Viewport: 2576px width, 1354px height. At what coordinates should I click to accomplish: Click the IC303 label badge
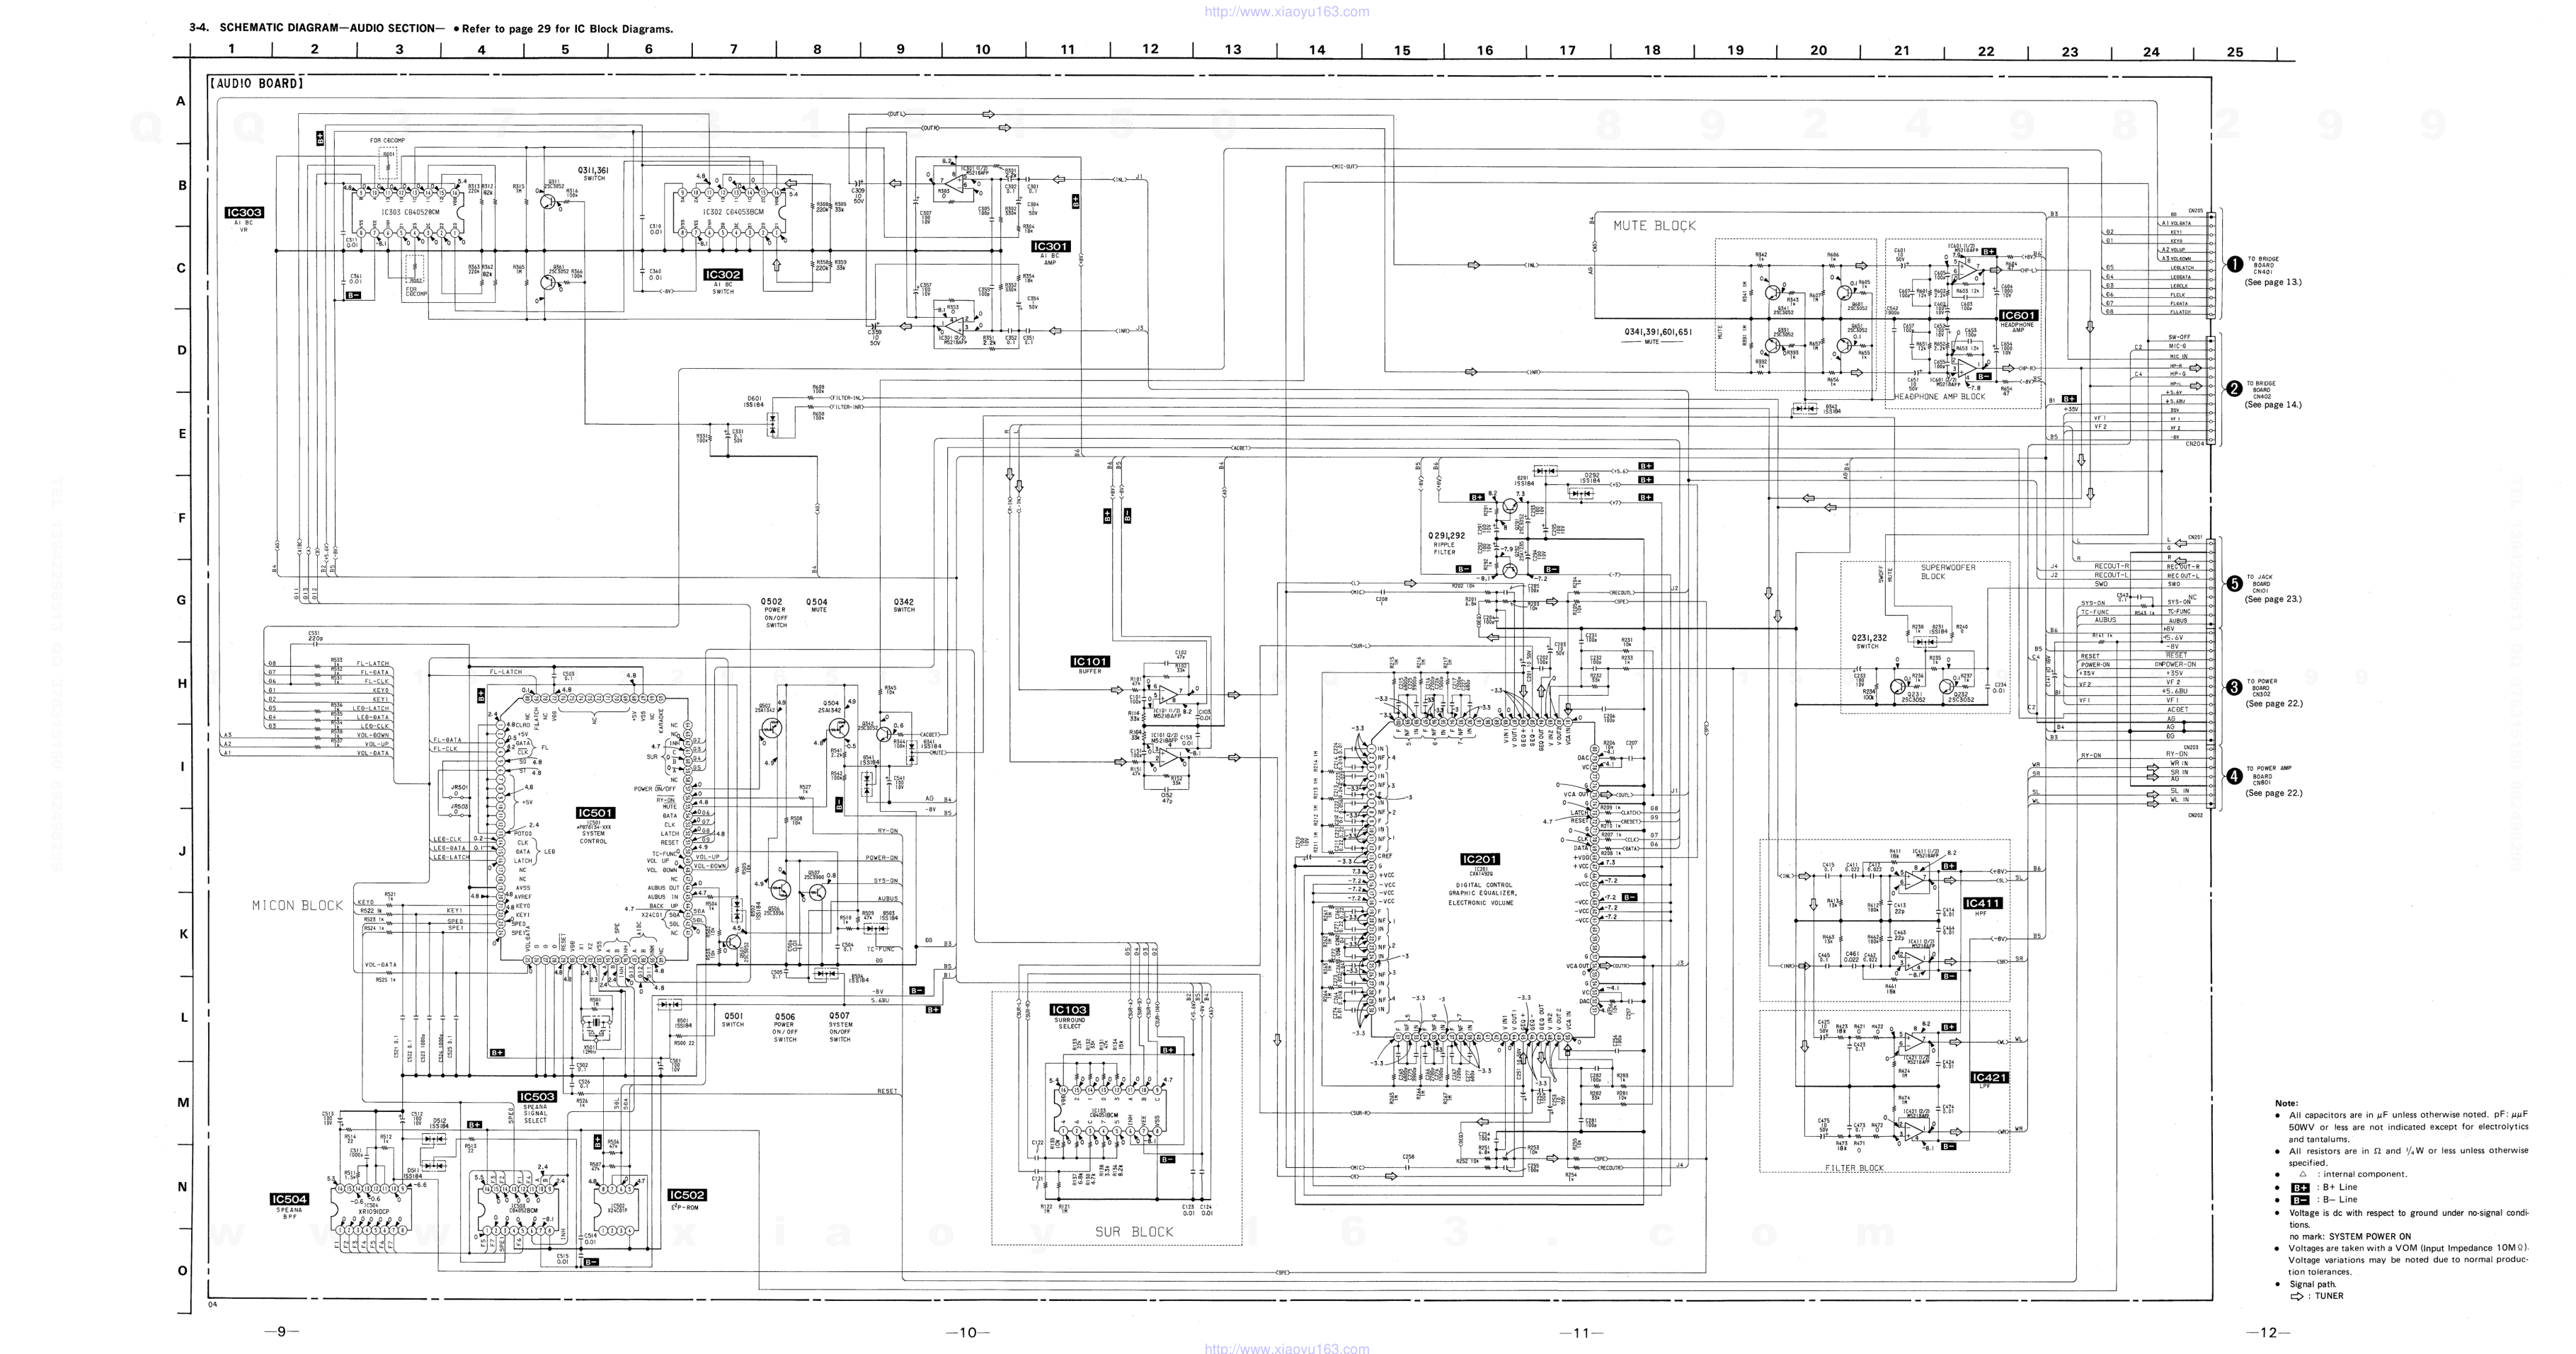(244, 212)
